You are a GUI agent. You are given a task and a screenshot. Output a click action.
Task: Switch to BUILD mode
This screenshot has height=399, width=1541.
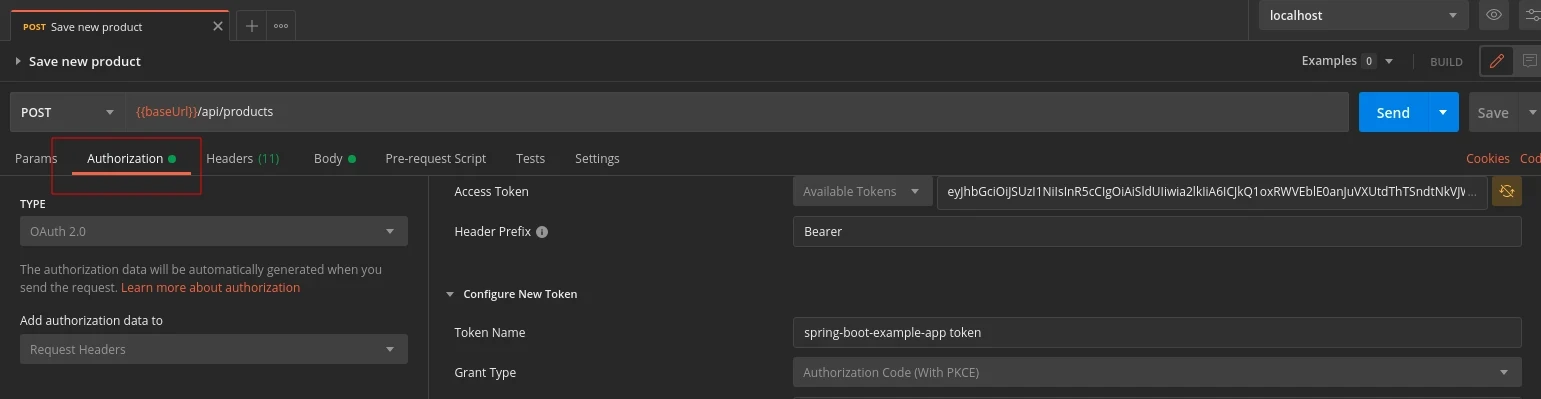pos(1446,62)
